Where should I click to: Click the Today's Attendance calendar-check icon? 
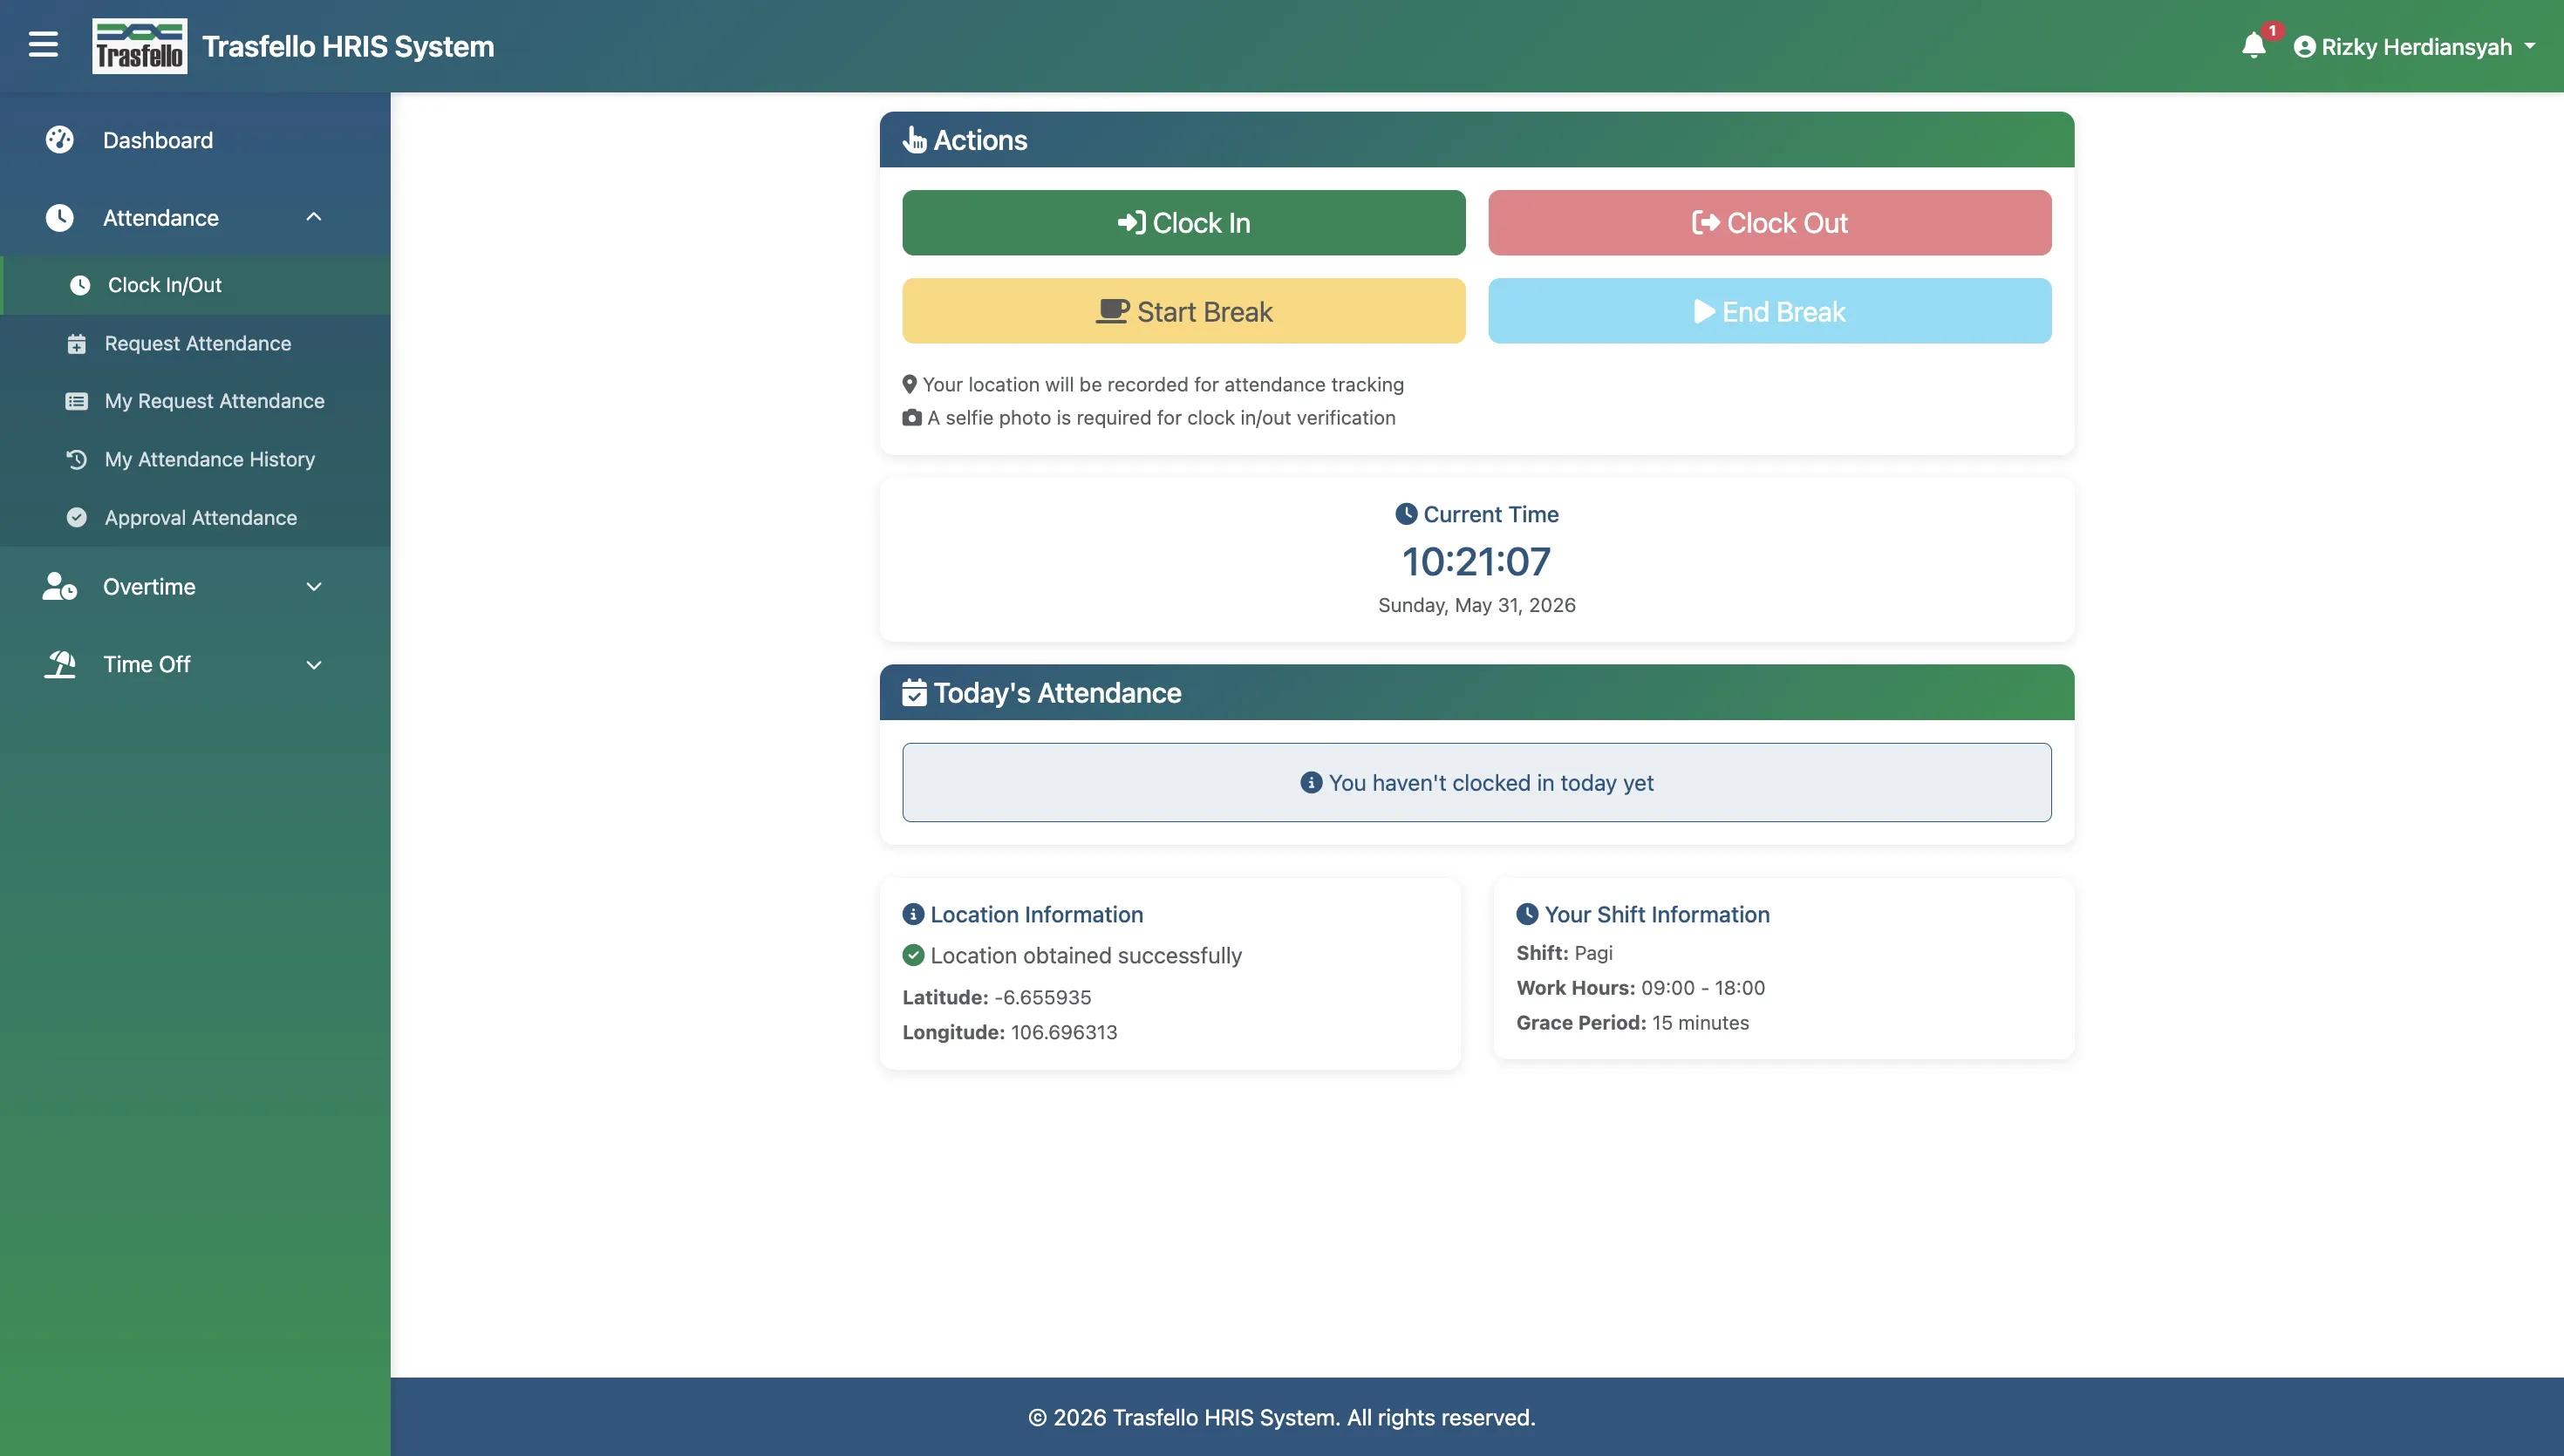914,693
